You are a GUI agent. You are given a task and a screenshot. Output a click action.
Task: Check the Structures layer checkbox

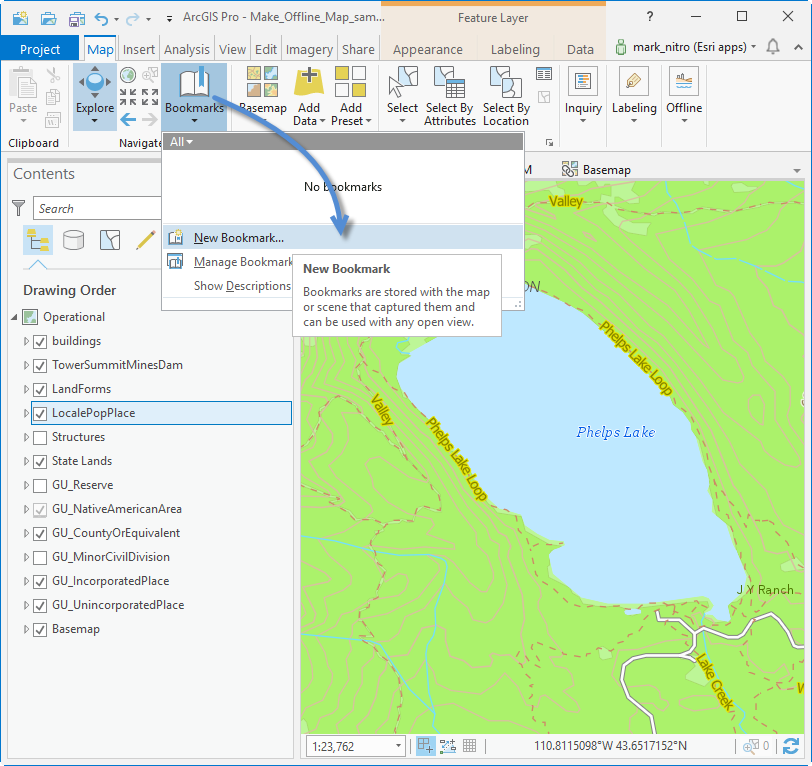40,438
